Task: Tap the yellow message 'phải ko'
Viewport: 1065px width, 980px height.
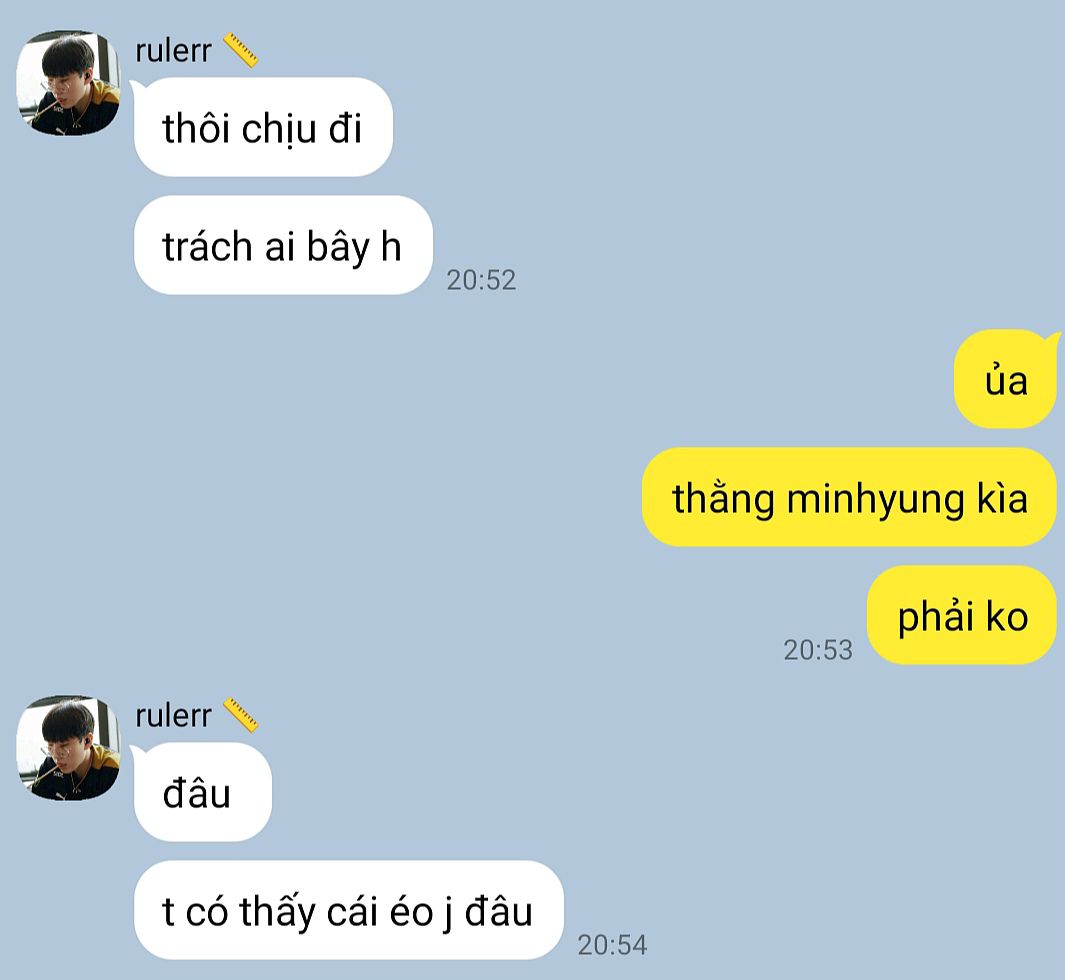Action: [x=962, y=615]
